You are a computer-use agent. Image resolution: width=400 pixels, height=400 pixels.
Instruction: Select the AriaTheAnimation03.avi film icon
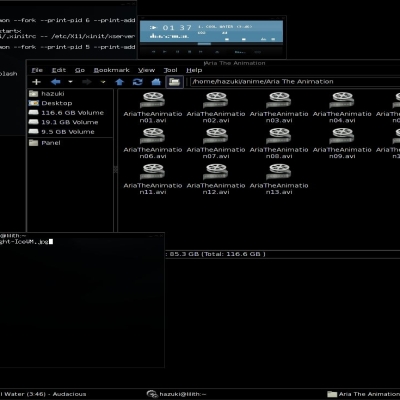(279, 100)
